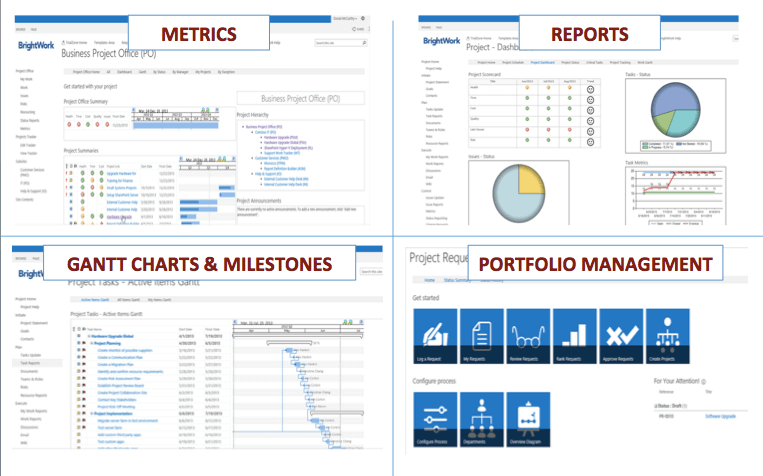The width and height of the screenshot is (763, 476).
Task: Switch to Project Dashboard tab in Reports panel
Action: 543,62
